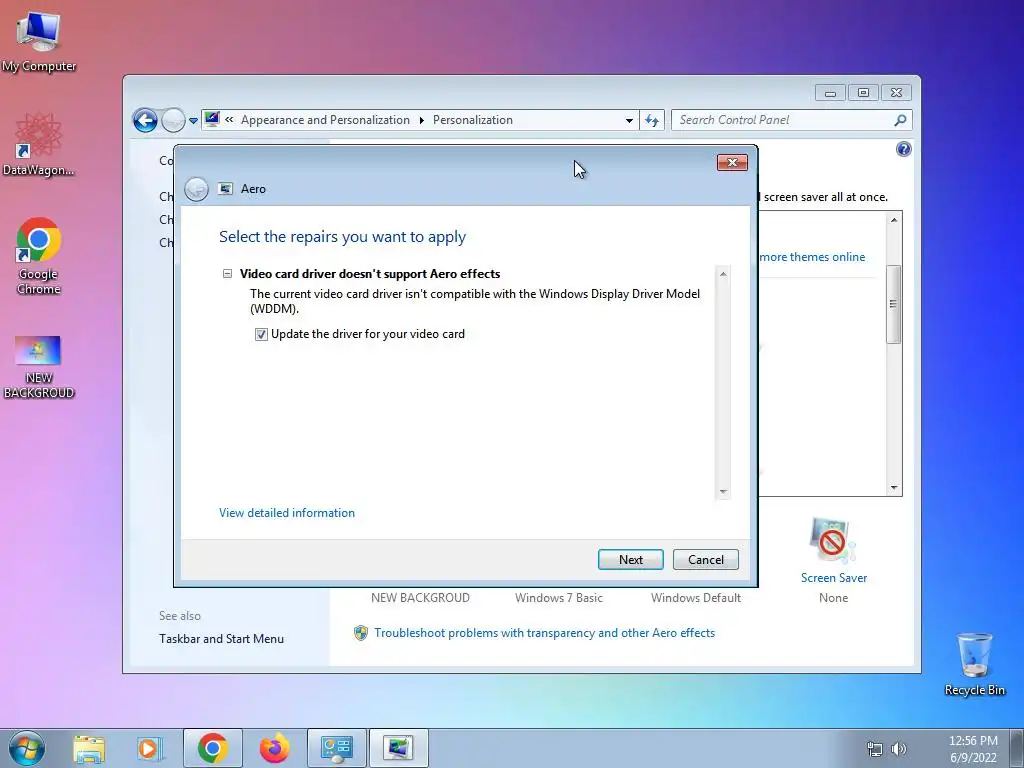Show the clock and date flyout
The height and width of the screenshot is (768, 1024).
pyautogui.click(x=973, y=749)
